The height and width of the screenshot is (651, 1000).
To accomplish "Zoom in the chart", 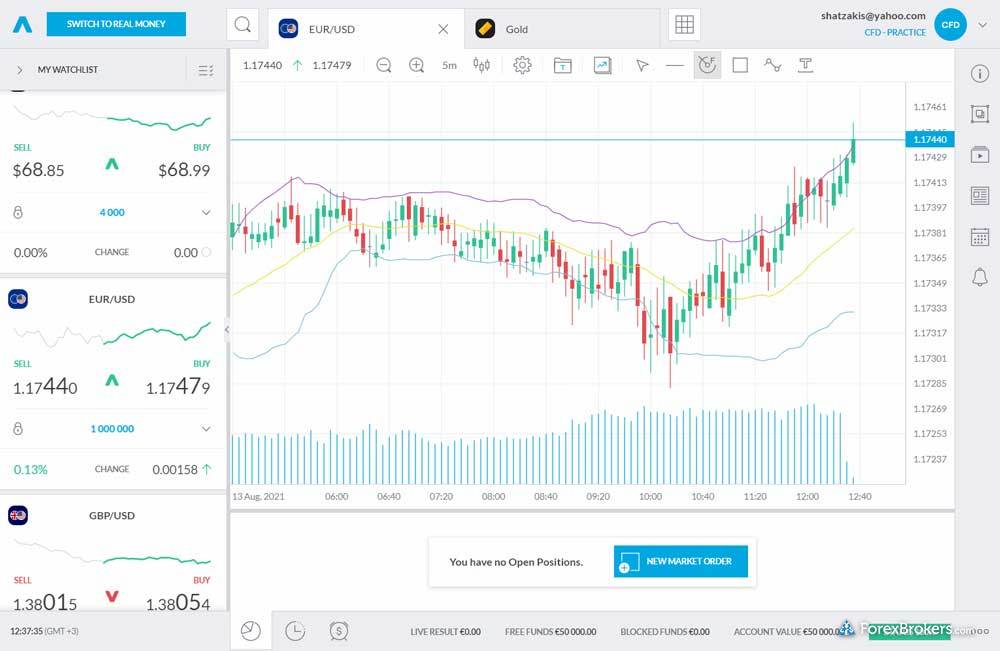I will coord(417,65).
